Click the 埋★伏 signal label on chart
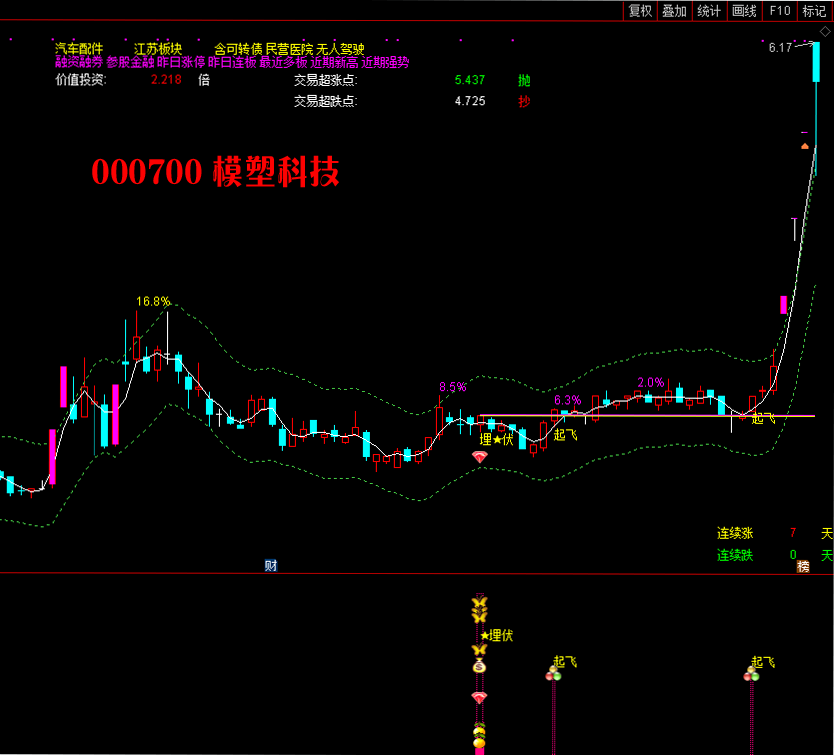Screen dimensions: 834x755 (496, 438)
